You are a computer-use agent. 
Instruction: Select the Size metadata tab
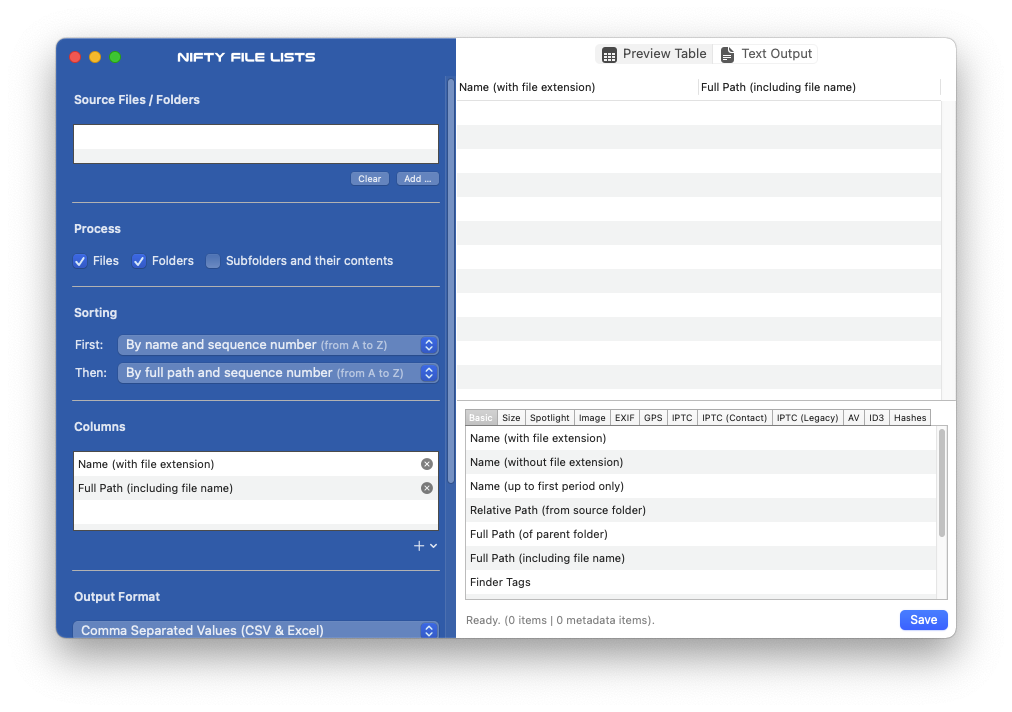coord(511,418)
